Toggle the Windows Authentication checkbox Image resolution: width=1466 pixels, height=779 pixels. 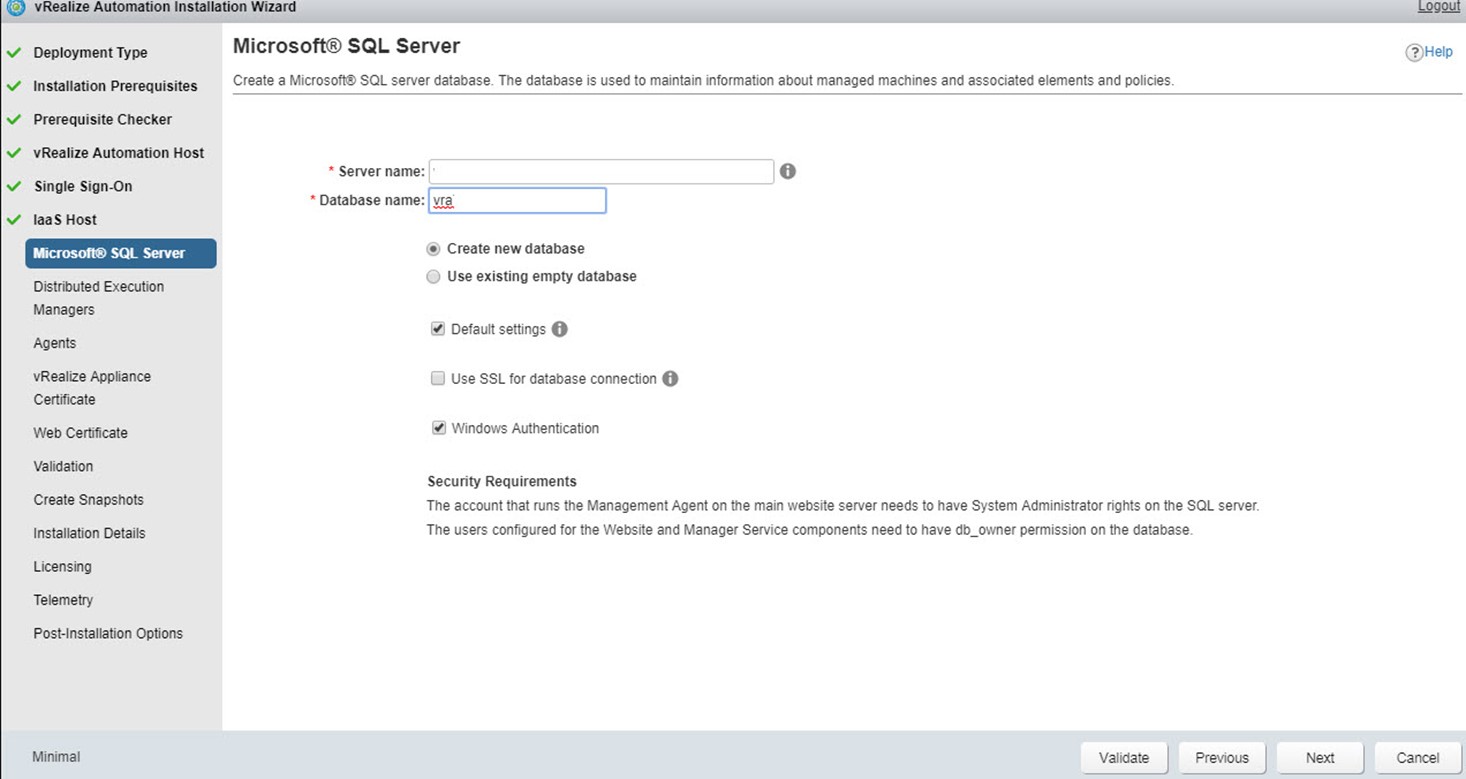click(x=438, y=428)
